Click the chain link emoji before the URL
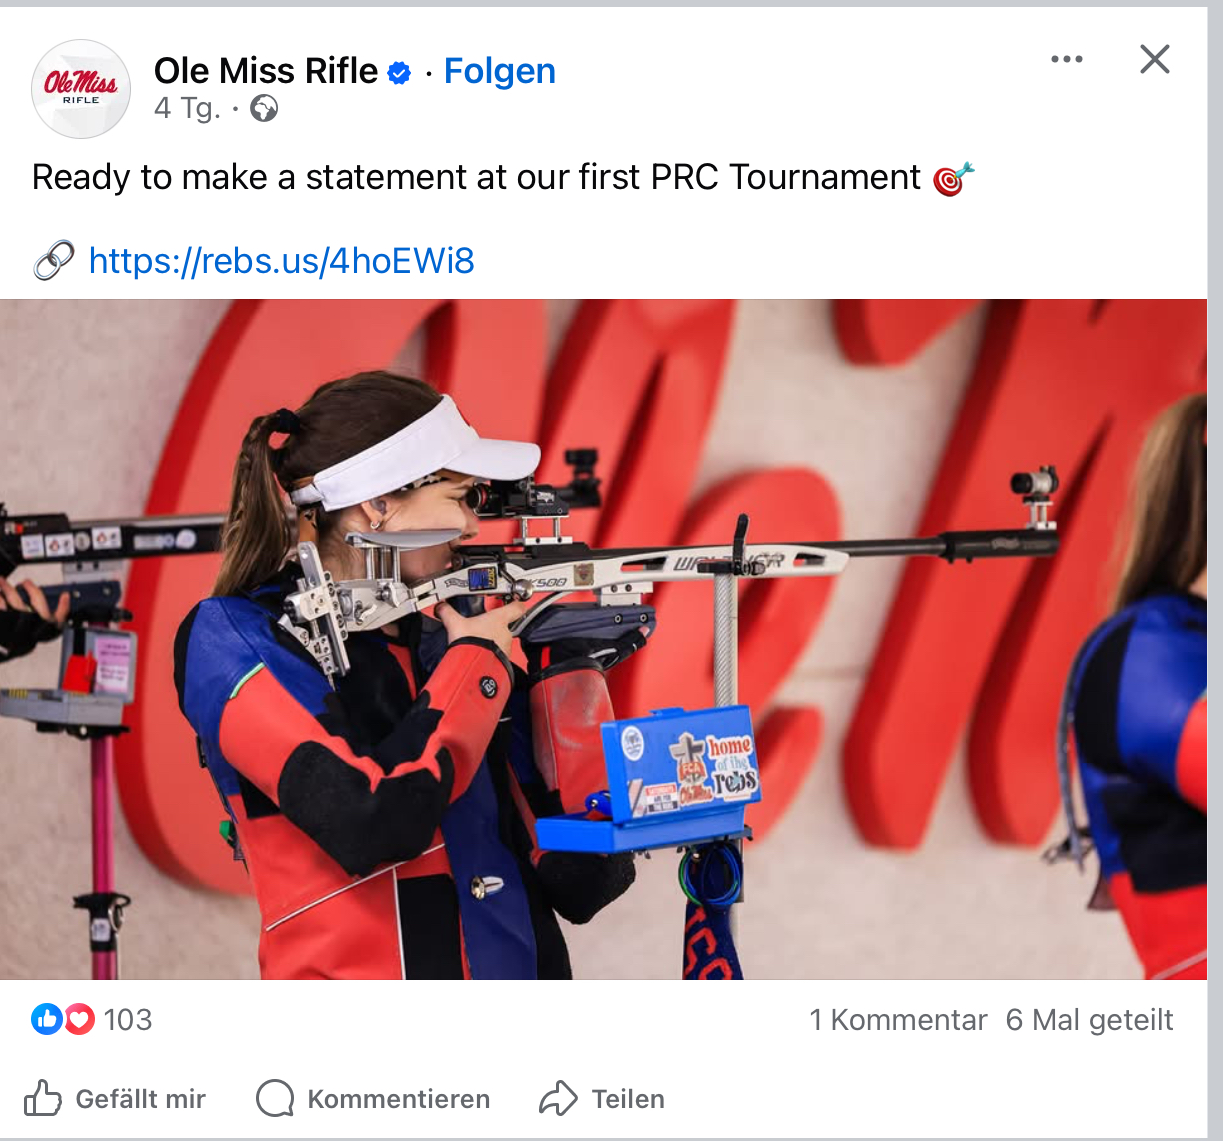 (54, 261)
